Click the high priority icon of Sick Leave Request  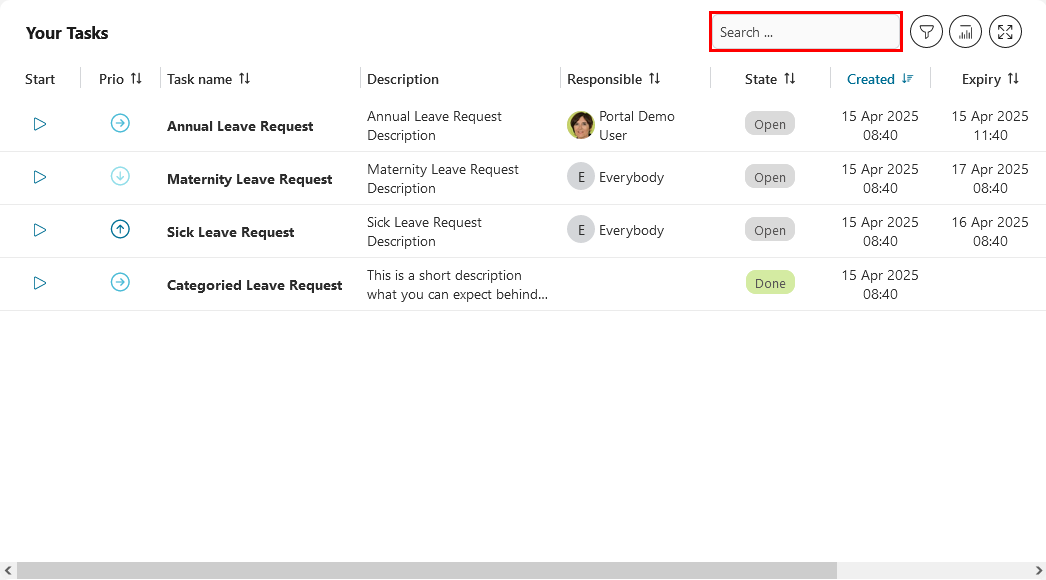point(120,230)
